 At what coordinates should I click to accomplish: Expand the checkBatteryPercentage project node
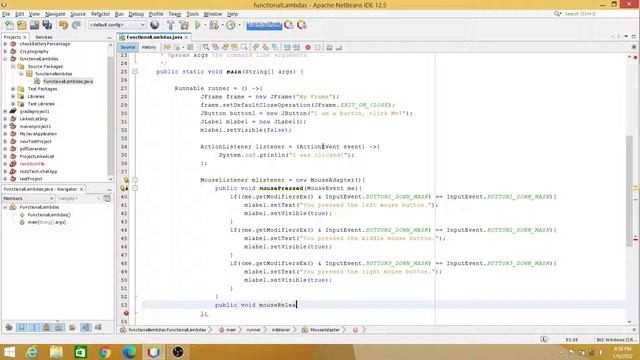click(5, 44)
